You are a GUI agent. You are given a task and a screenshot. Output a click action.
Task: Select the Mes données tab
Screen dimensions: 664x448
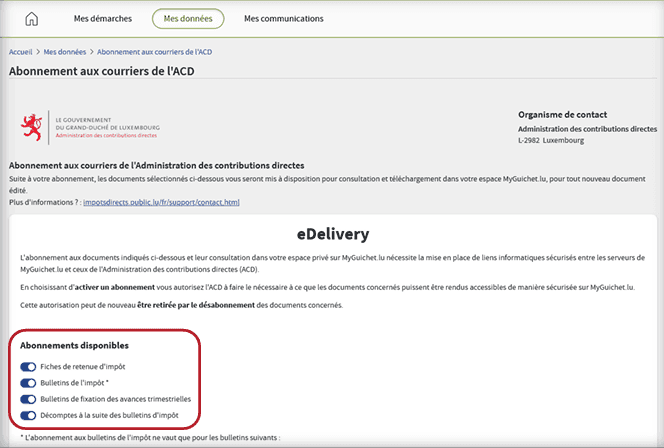[188, 18]
